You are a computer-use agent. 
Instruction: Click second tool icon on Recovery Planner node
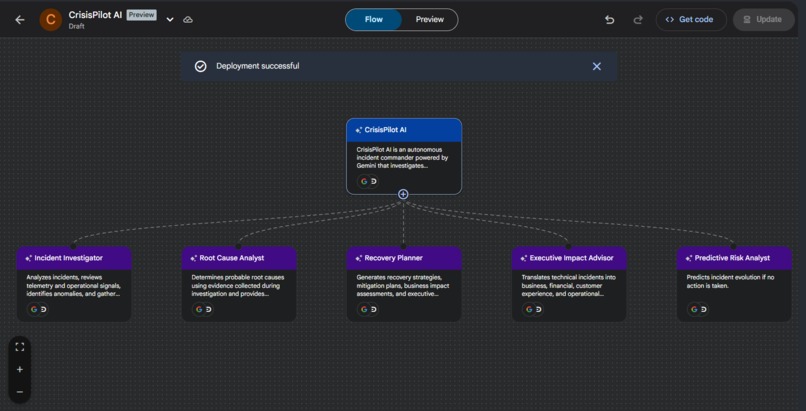374,309
